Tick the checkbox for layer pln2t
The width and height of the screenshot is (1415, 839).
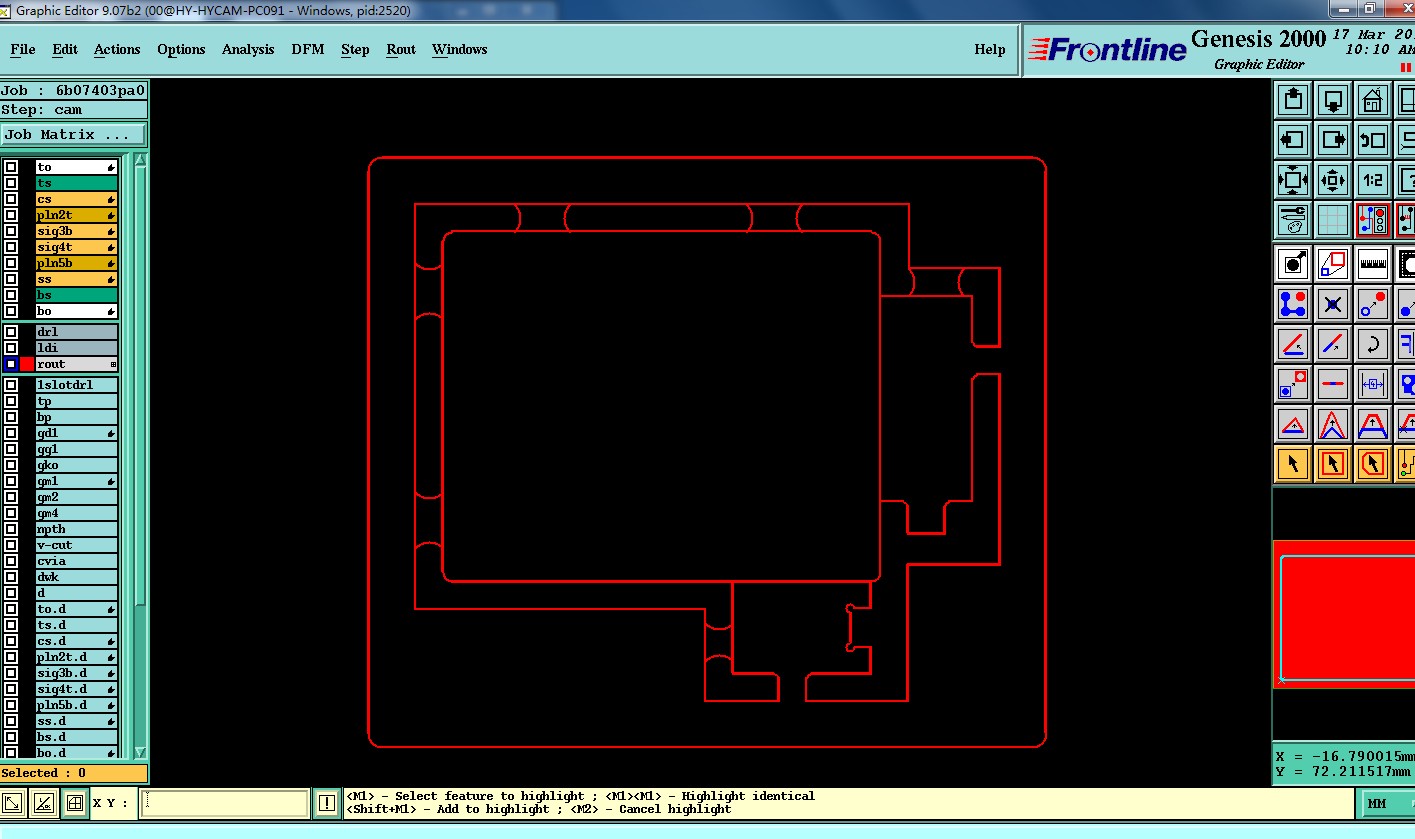(x=11, y=215)
